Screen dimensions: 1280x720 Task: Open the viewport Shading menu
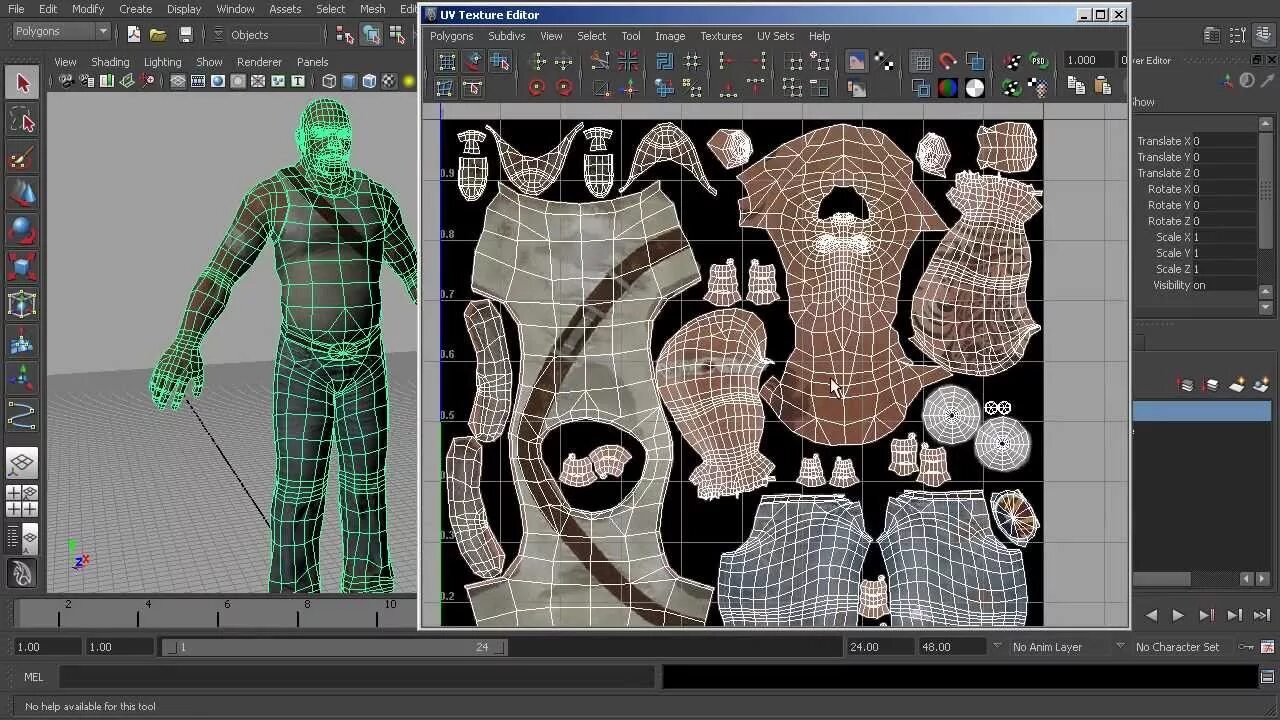coord(110,62)
